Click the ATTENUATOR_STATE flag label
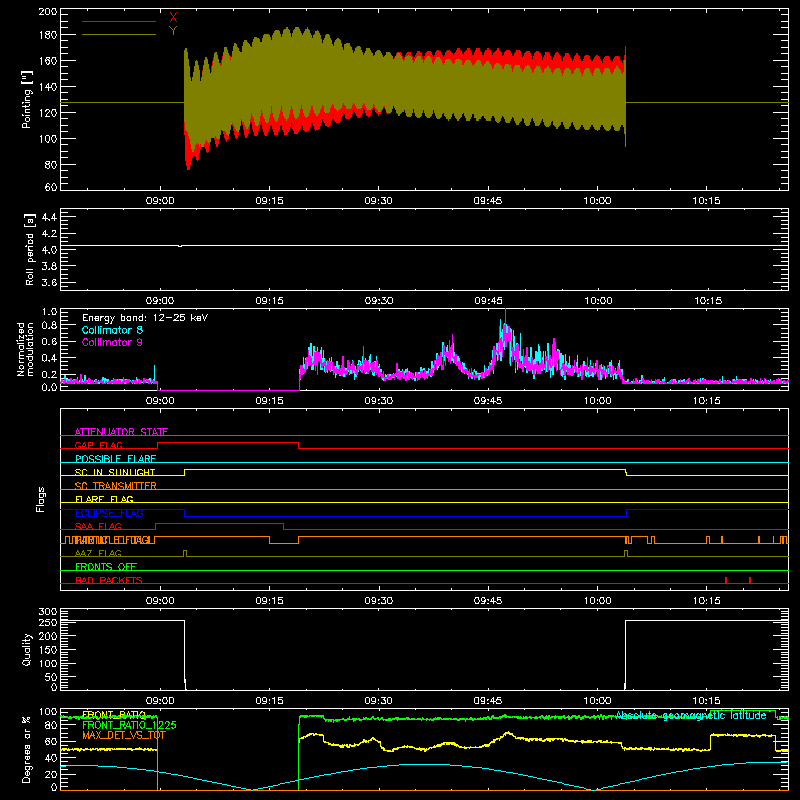Viewport: 800px width, 800px height. [121, 432]
